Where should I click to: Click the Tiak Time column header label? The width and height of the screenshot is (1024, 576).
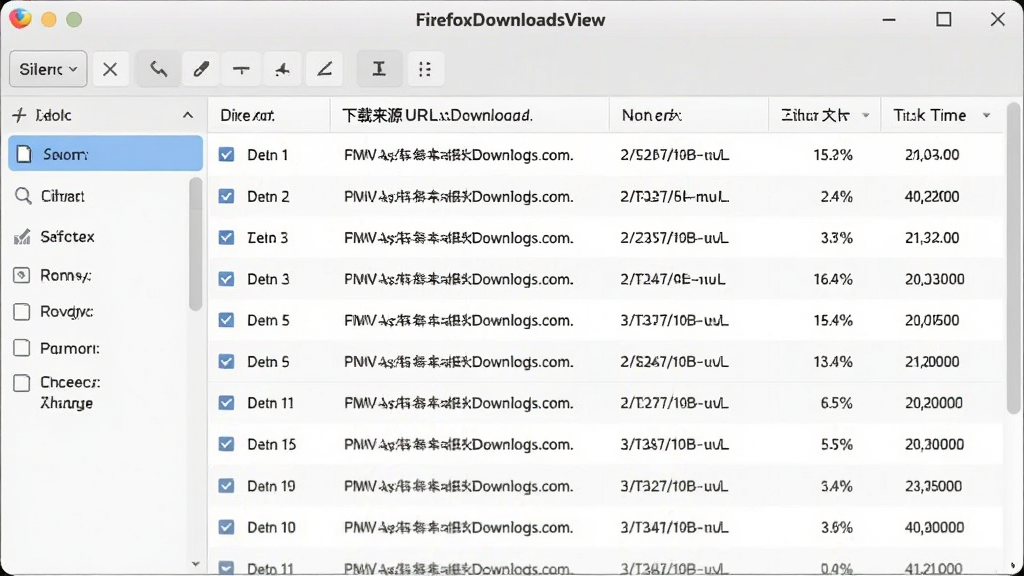[929, 116]
